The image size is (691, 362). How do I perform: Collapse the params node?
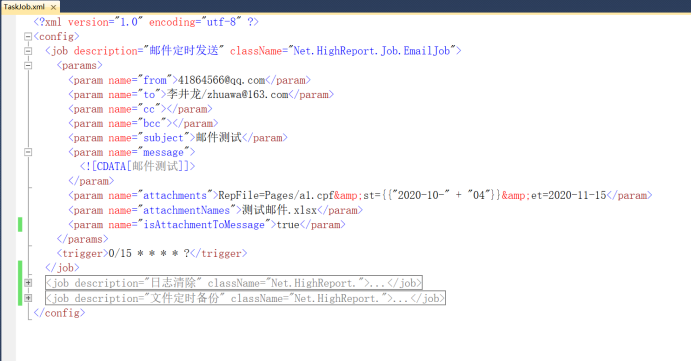tap(28, 66)
